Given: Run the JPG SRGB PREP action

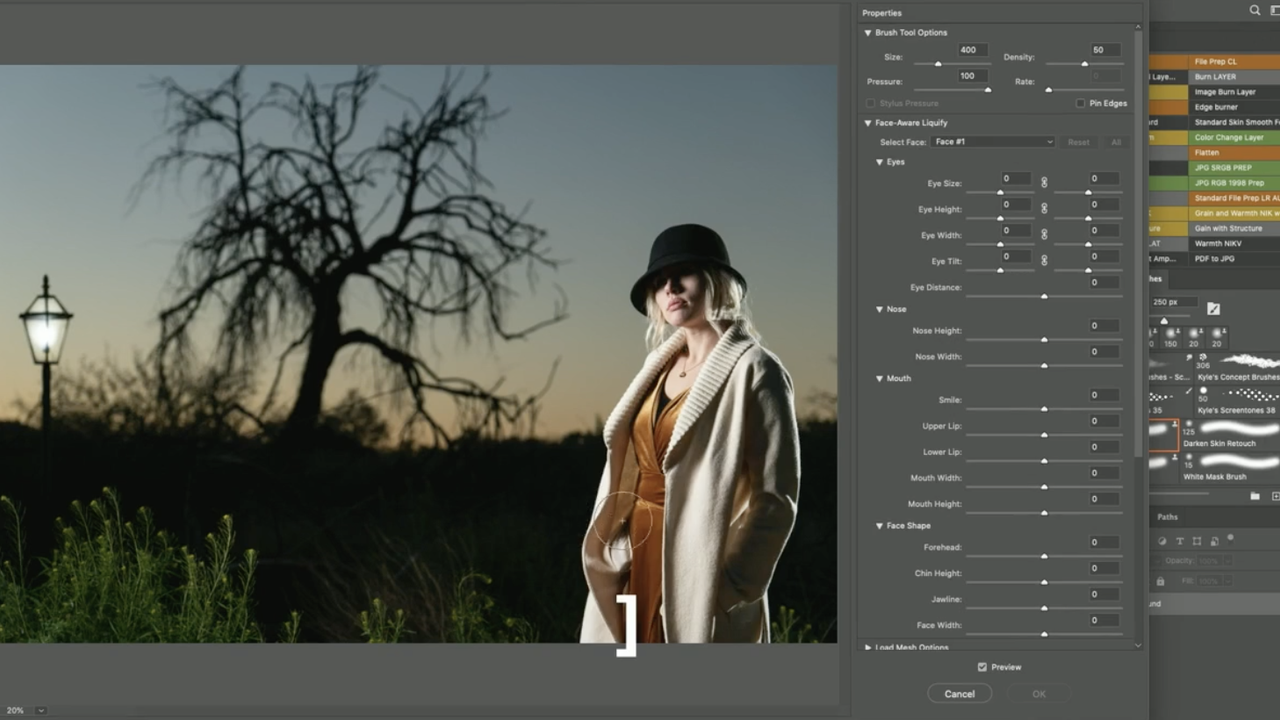Looking at the screenshot, I should 1234,167.
